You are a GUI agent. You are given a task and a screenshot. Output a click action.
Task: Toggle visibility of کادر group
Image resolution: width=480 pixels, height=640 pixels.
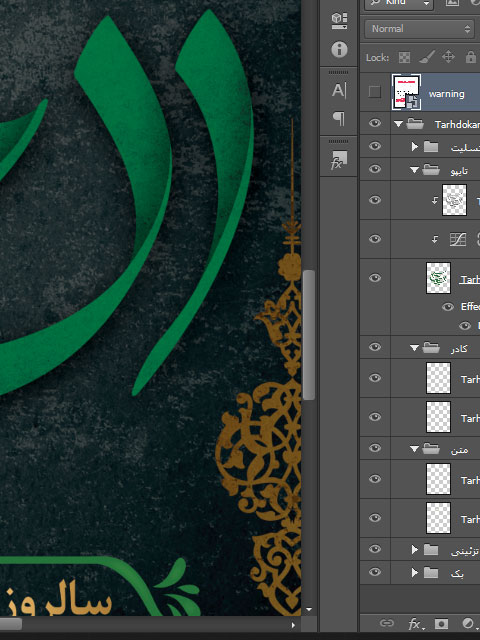point(375,347)
